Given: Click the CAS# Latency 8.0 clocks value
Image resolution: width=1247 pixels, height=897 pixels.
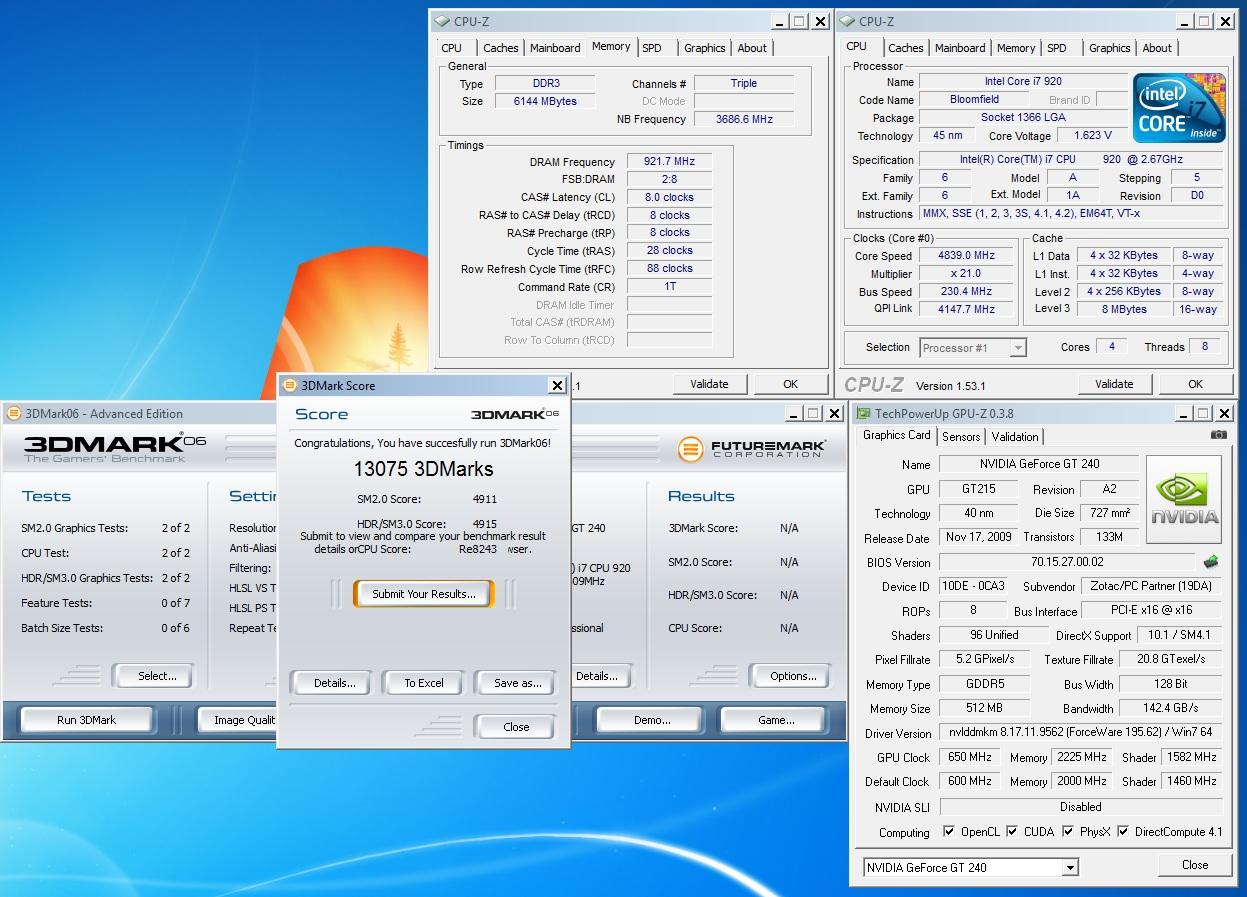Looking at the screenshot, I should click(x=669, y=197).
